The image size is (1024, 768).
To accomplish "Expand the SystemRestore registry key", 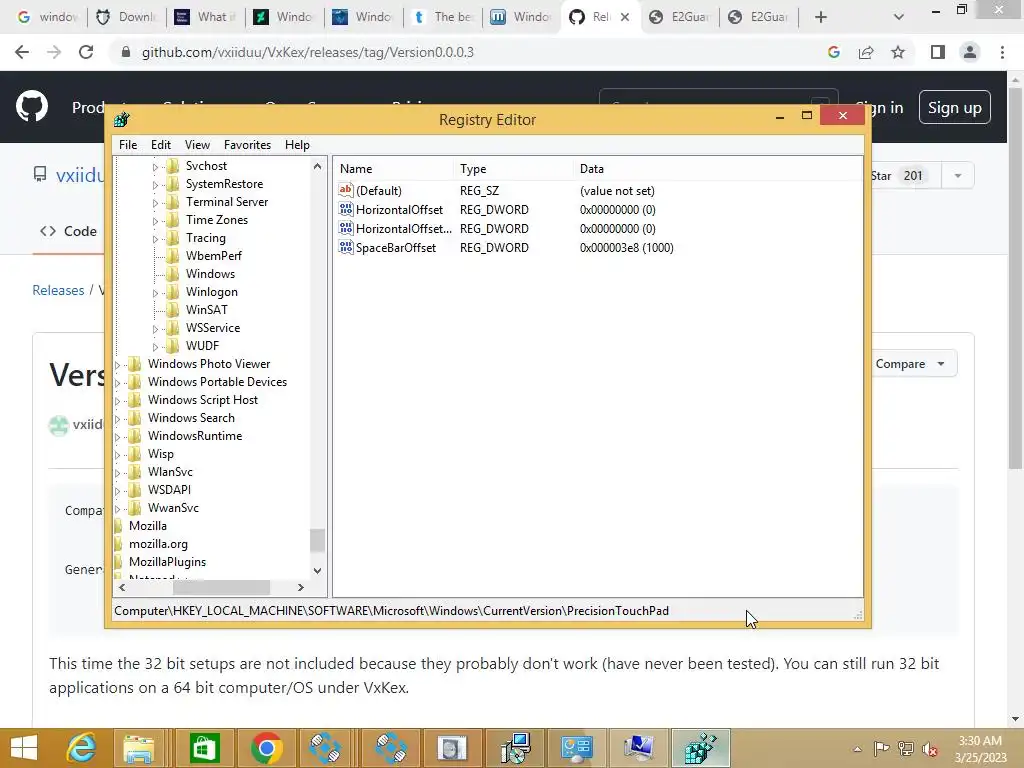I will coord(155,185).
